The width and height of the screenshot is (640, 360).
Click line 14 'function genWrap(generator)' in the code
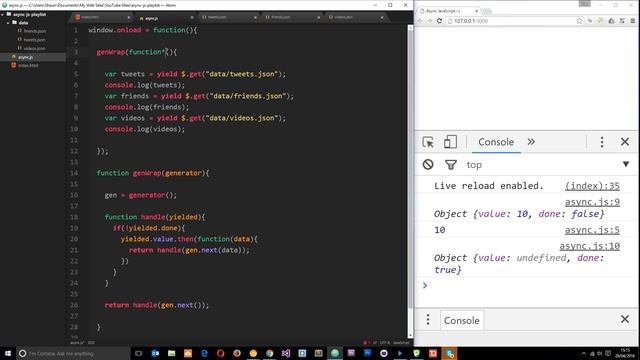pyautogui.click(x=153, y=173)
